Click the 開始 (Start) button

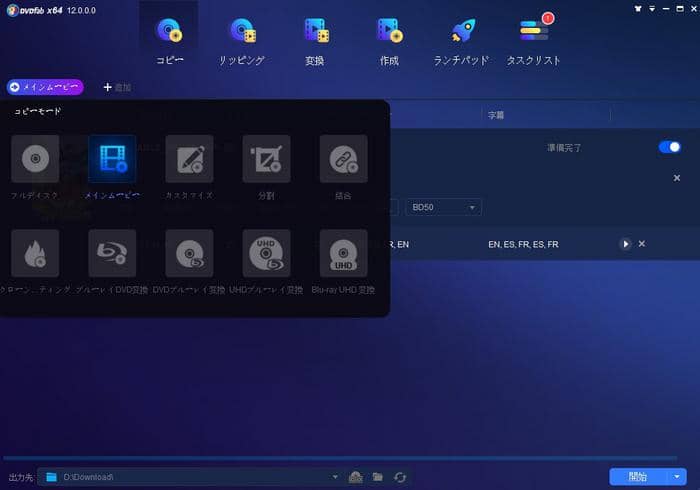pos(638,477)
